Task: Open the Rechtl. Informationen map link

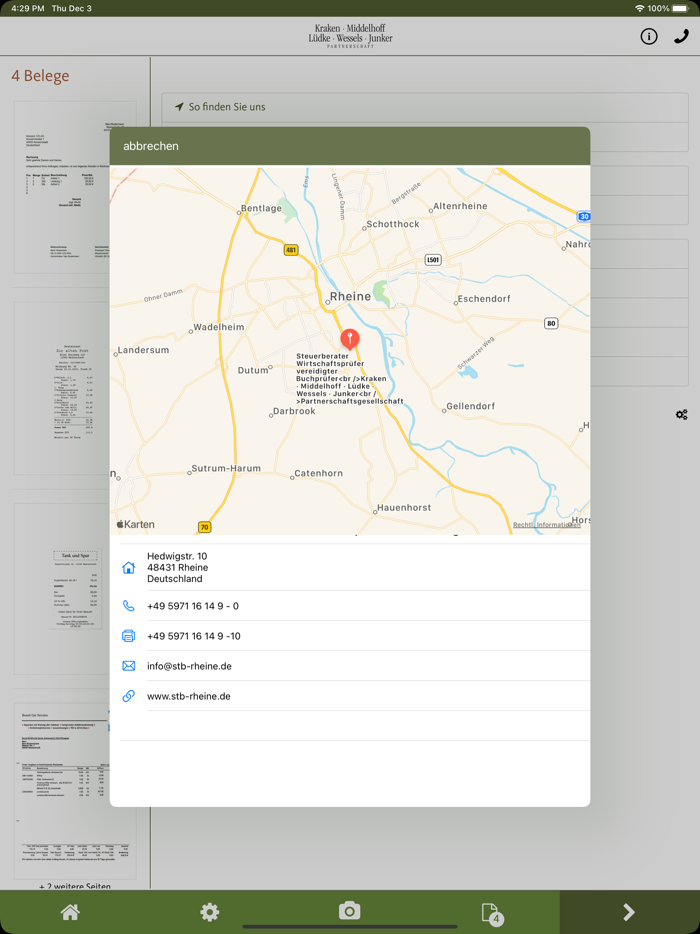Action: [546, 525]
